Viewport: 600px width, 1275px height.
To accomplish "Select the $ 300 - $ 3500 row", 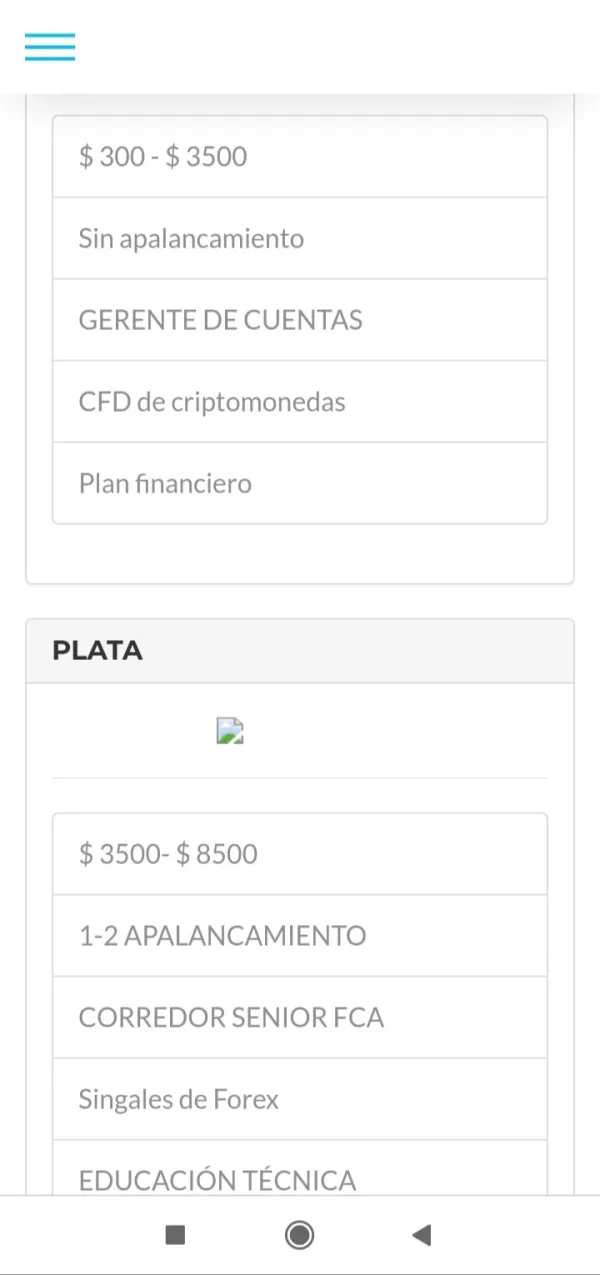I will point(299,157).
